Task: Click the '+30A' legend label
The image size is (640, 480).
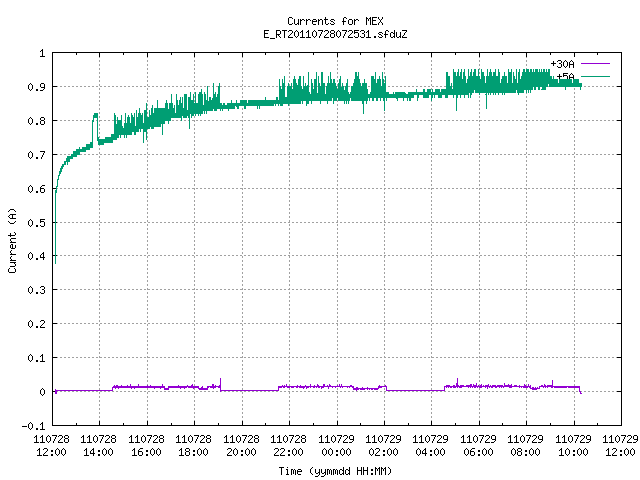Action: (x=562, y=64)
